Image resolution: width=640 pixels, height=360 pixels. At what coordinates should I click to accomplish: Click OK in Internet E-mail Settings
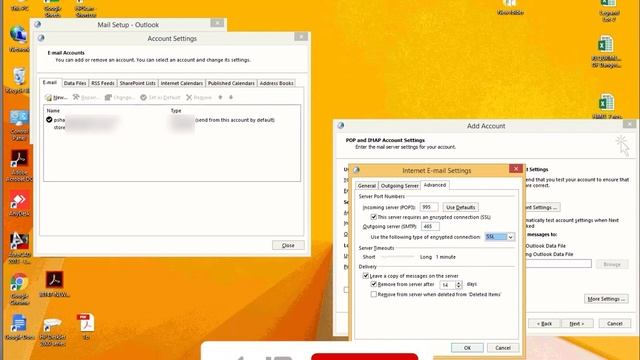point(467,348)
